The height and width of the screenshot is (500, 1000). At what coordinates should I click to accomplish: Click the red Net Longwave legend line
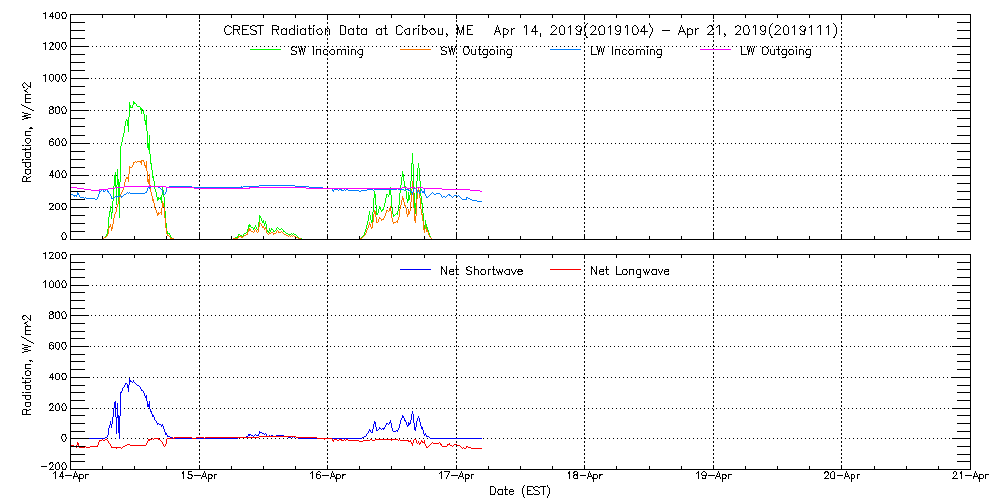coord(564,269)
